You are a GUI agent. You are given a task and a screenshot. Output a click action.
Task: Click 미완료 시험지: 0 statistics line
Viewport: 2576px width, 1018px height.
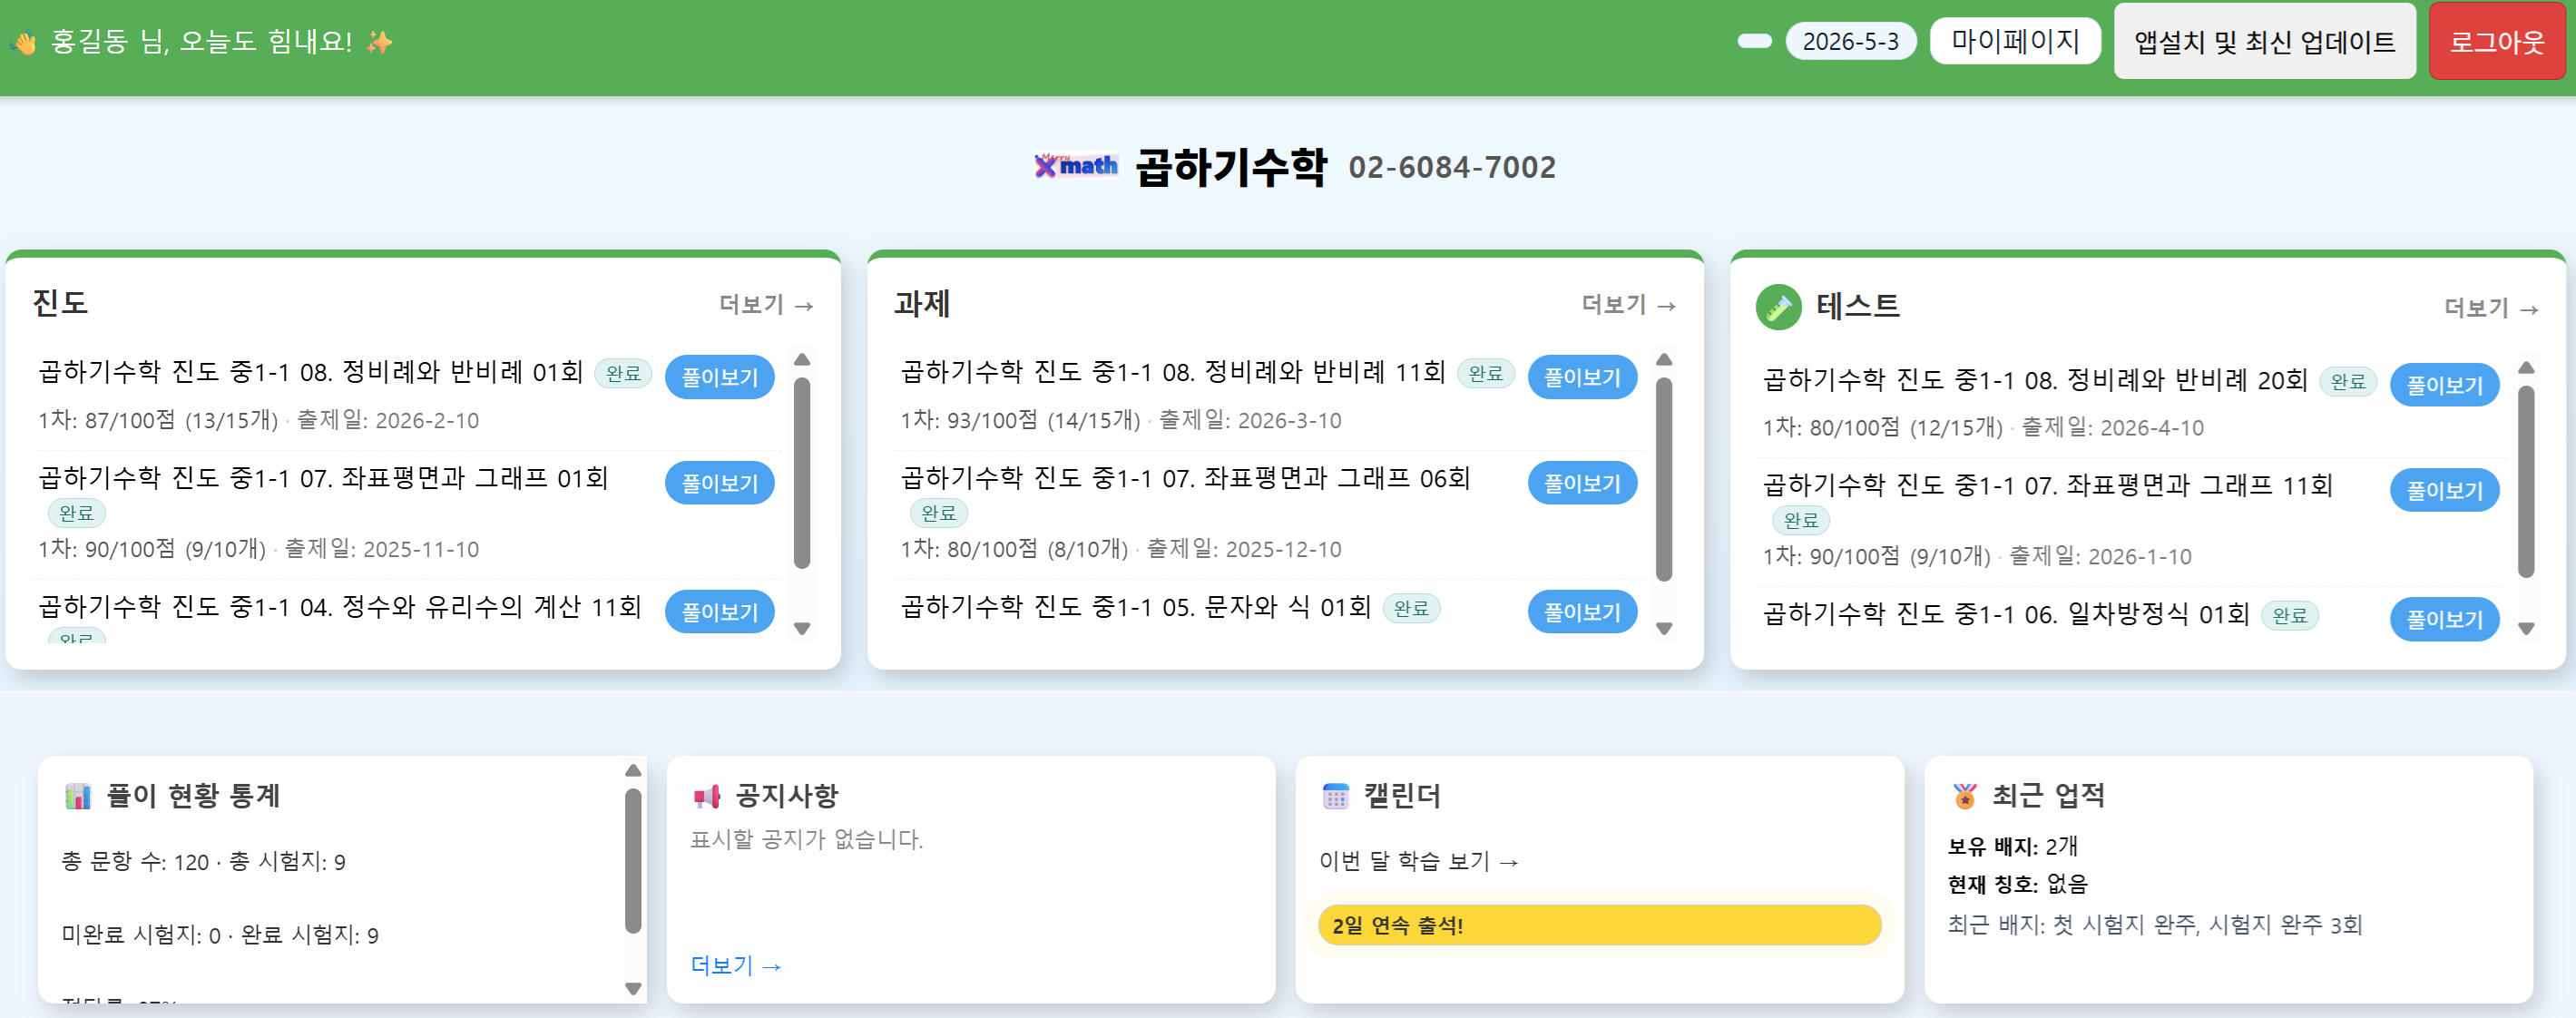[x=220, y=935]
